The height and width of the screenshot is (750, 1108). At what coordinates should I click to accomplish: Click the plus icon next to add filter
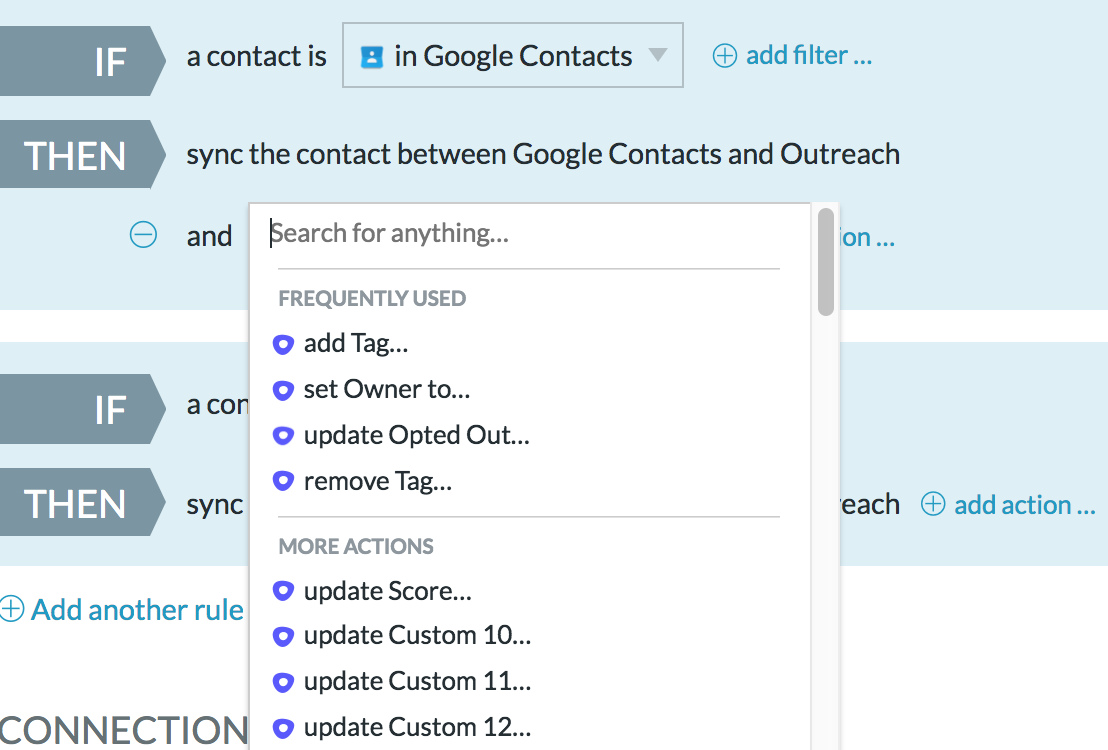coord(724,55)
